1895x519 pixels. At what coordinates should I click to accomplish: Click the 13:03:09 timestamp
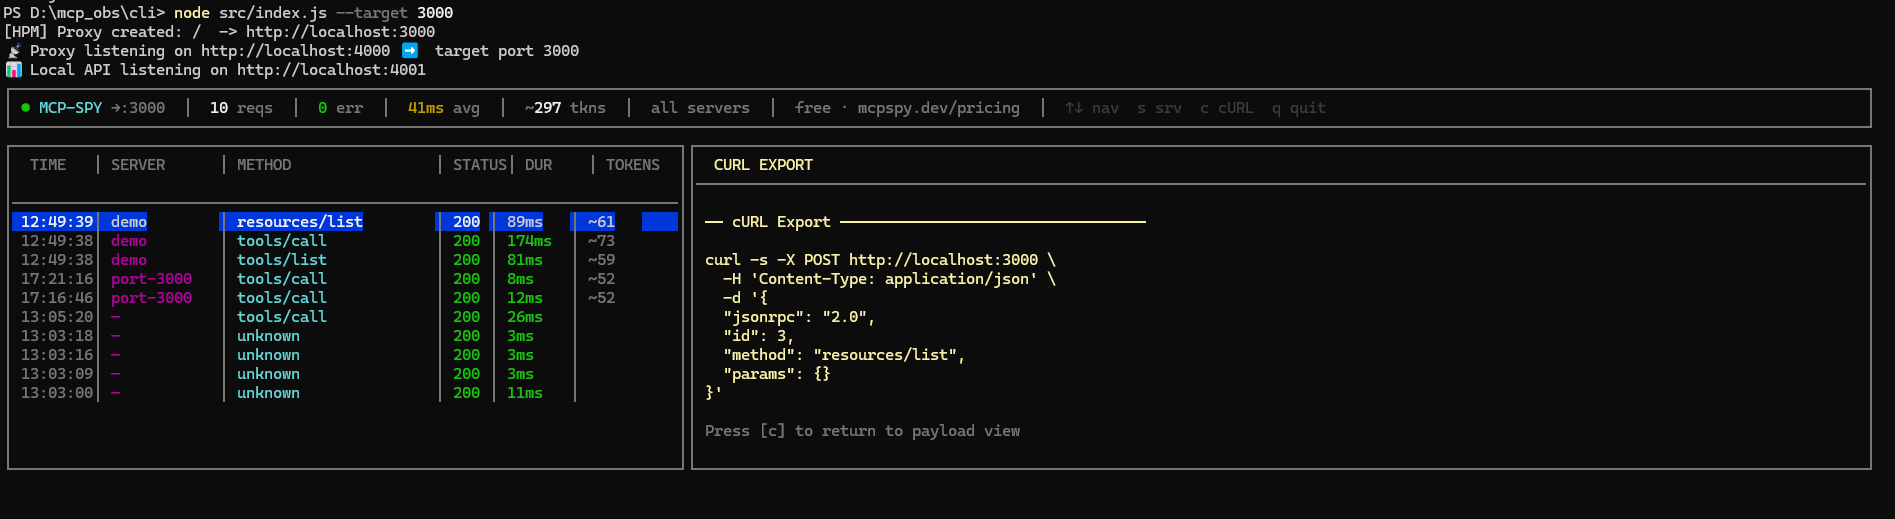coord(57,374)
